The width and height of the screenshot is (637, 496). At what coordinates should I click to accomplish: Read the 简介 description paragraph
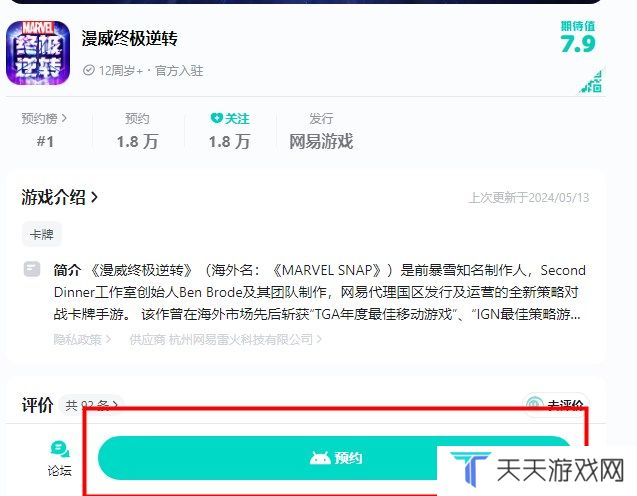click(320, 292)
